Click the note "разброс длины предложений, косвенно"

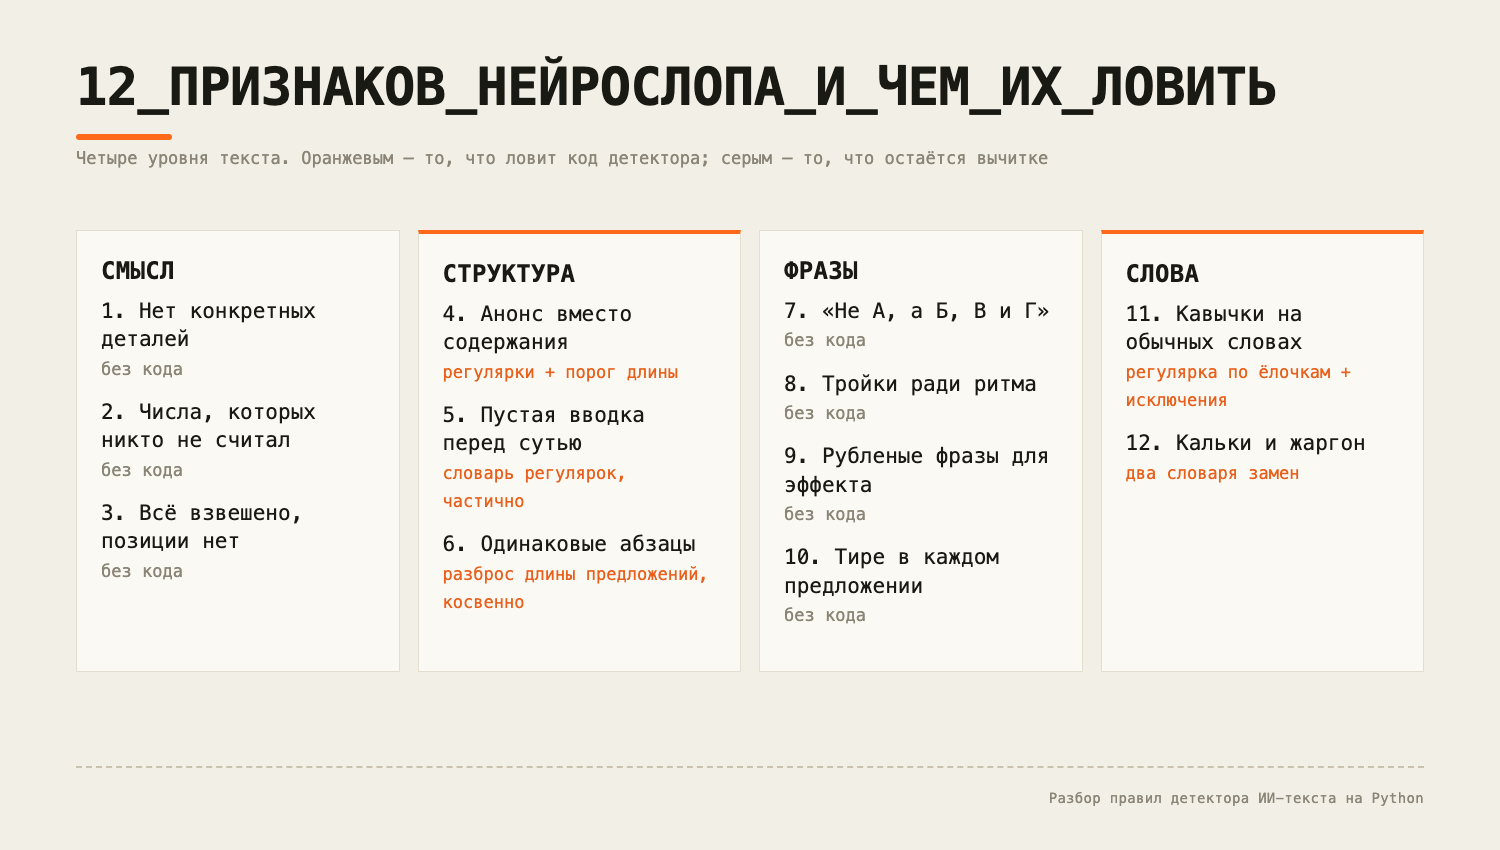pos(575,588)
